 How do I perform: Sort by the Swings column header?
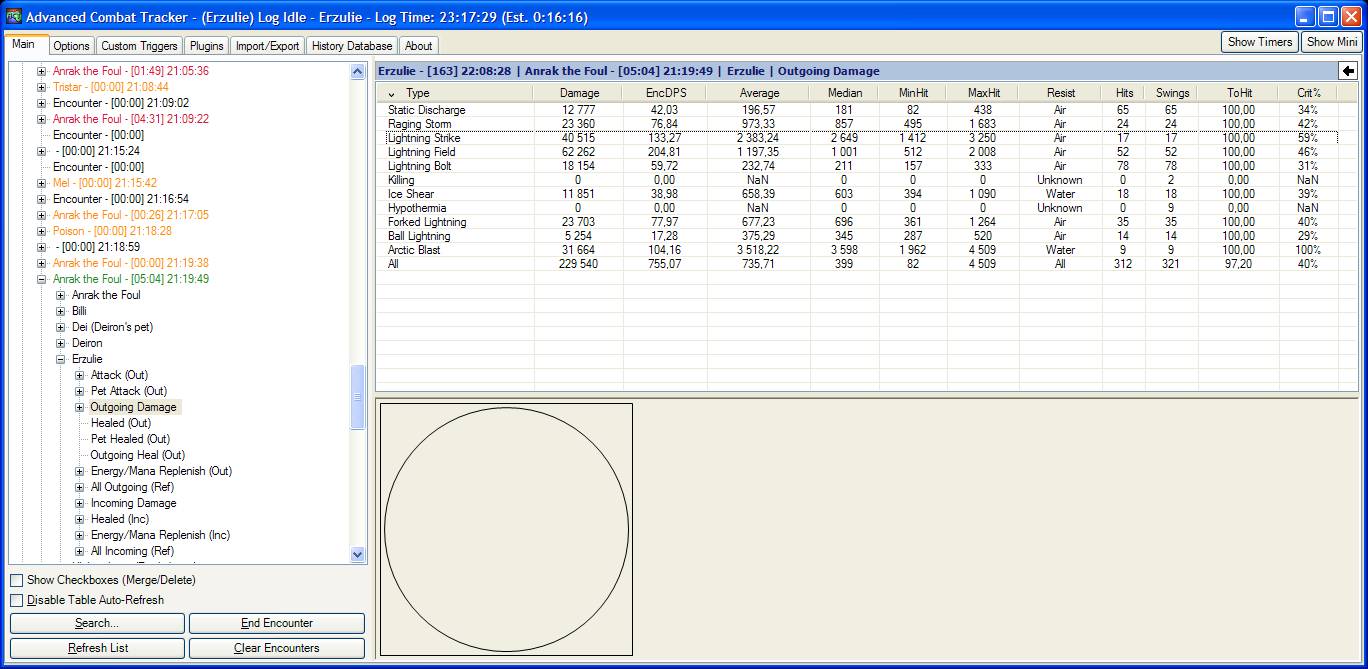1172,93
